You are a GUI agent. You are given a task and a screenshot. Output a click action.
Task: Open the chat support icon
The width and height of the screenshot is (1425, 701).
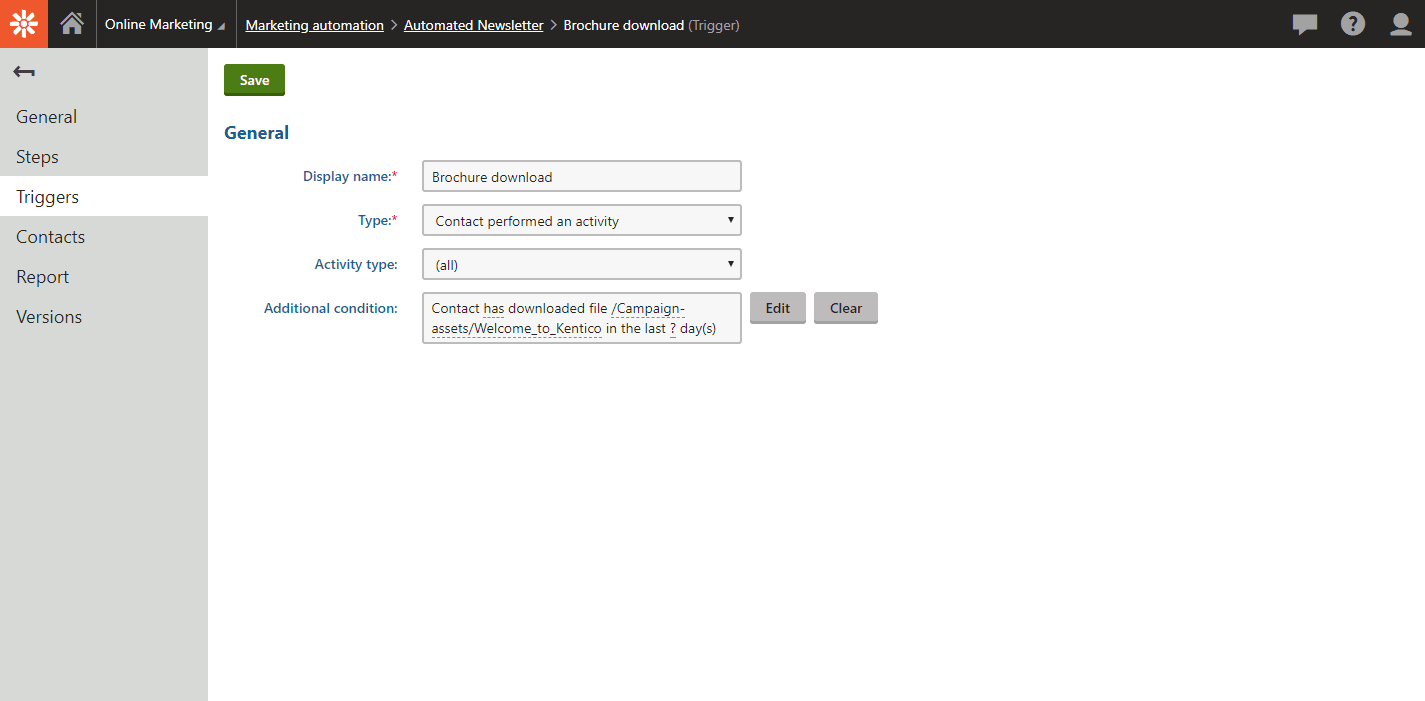point(1305,25)
